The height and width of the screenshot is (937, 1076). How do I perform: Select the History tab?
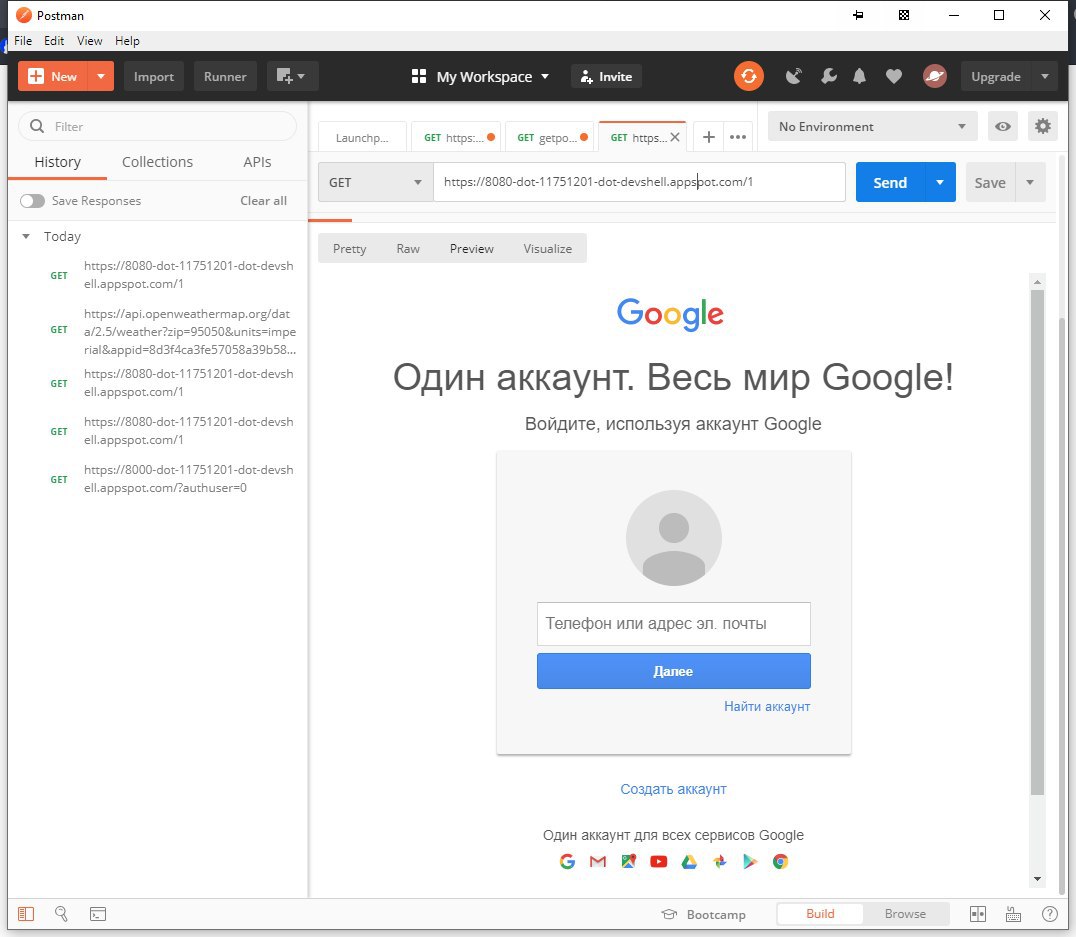pos(58,162)
